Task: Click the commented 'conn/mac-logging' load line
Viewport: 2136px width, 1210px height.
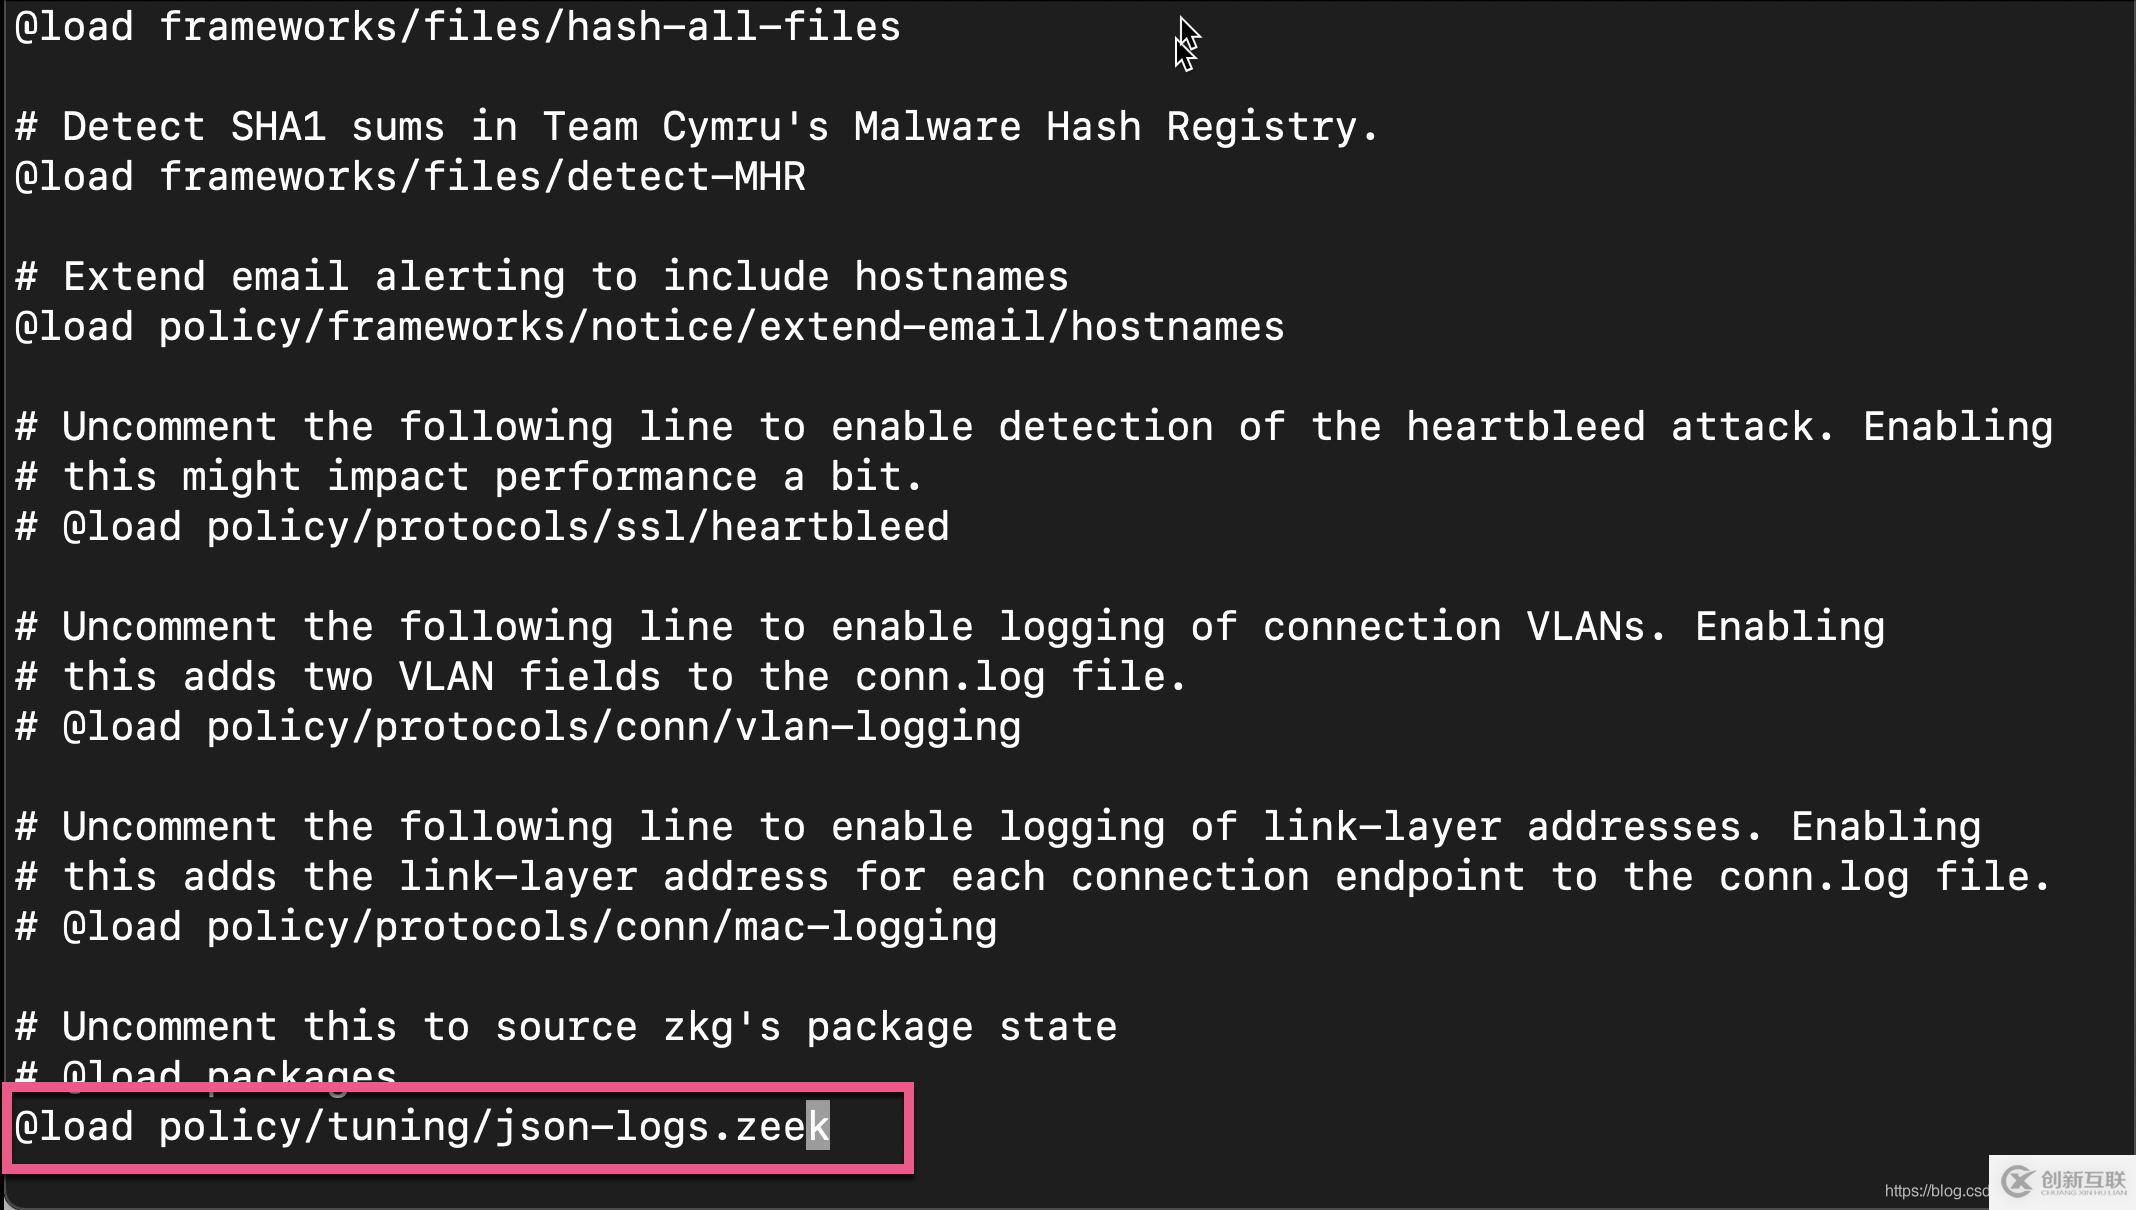Action: coord(506,927)
